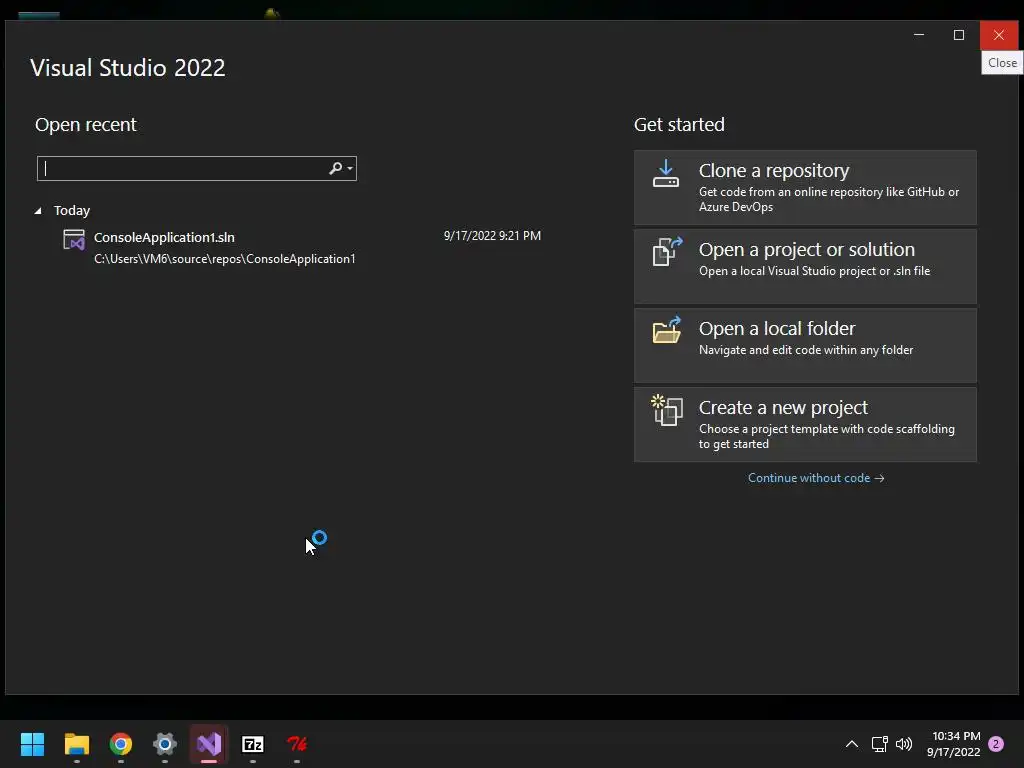
Task: Click the magnifier search icon in recent box
Action: click(335, 168)
